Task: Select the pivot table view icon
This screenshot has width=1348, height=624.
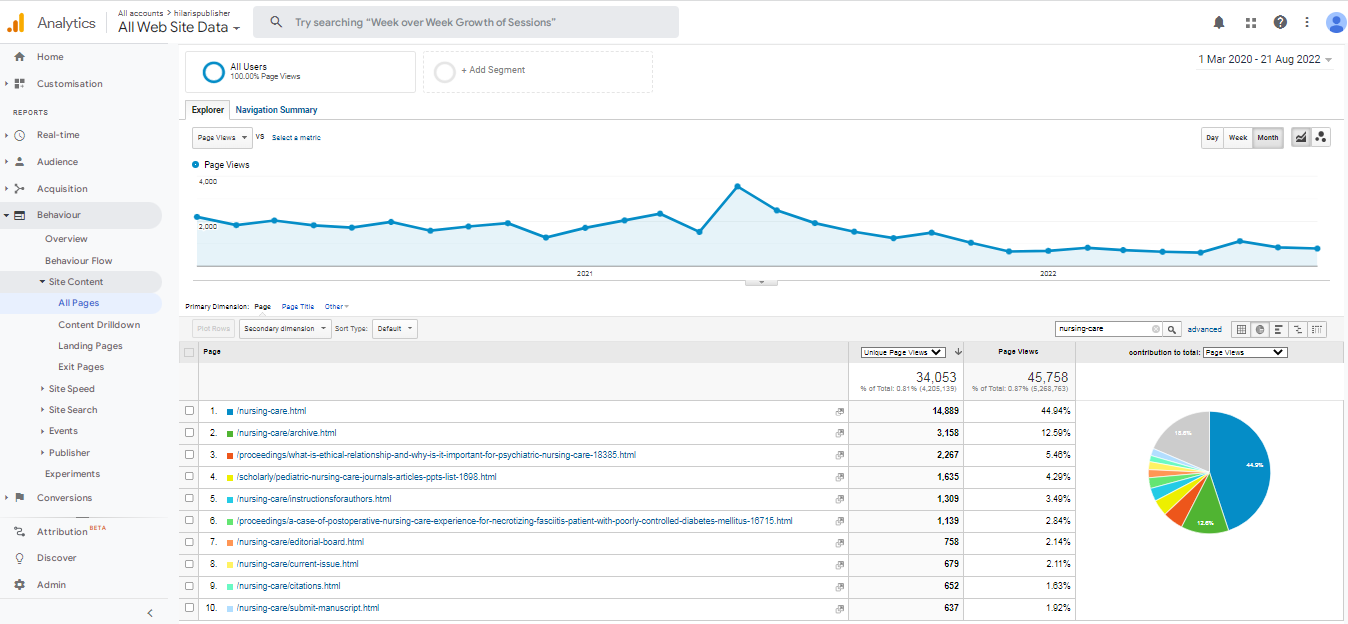Action: click(1317, 329)
